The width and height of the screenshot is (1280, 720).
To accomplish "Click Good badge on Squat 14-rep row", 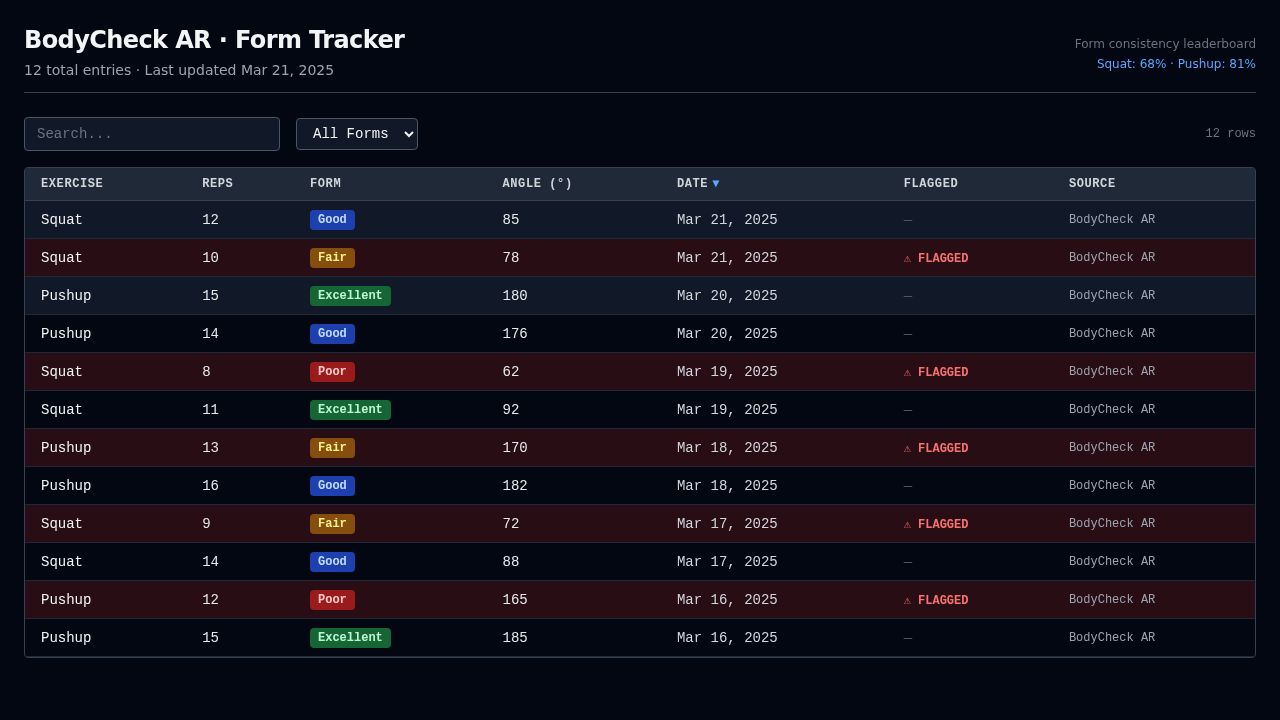I will pos(332,562).
